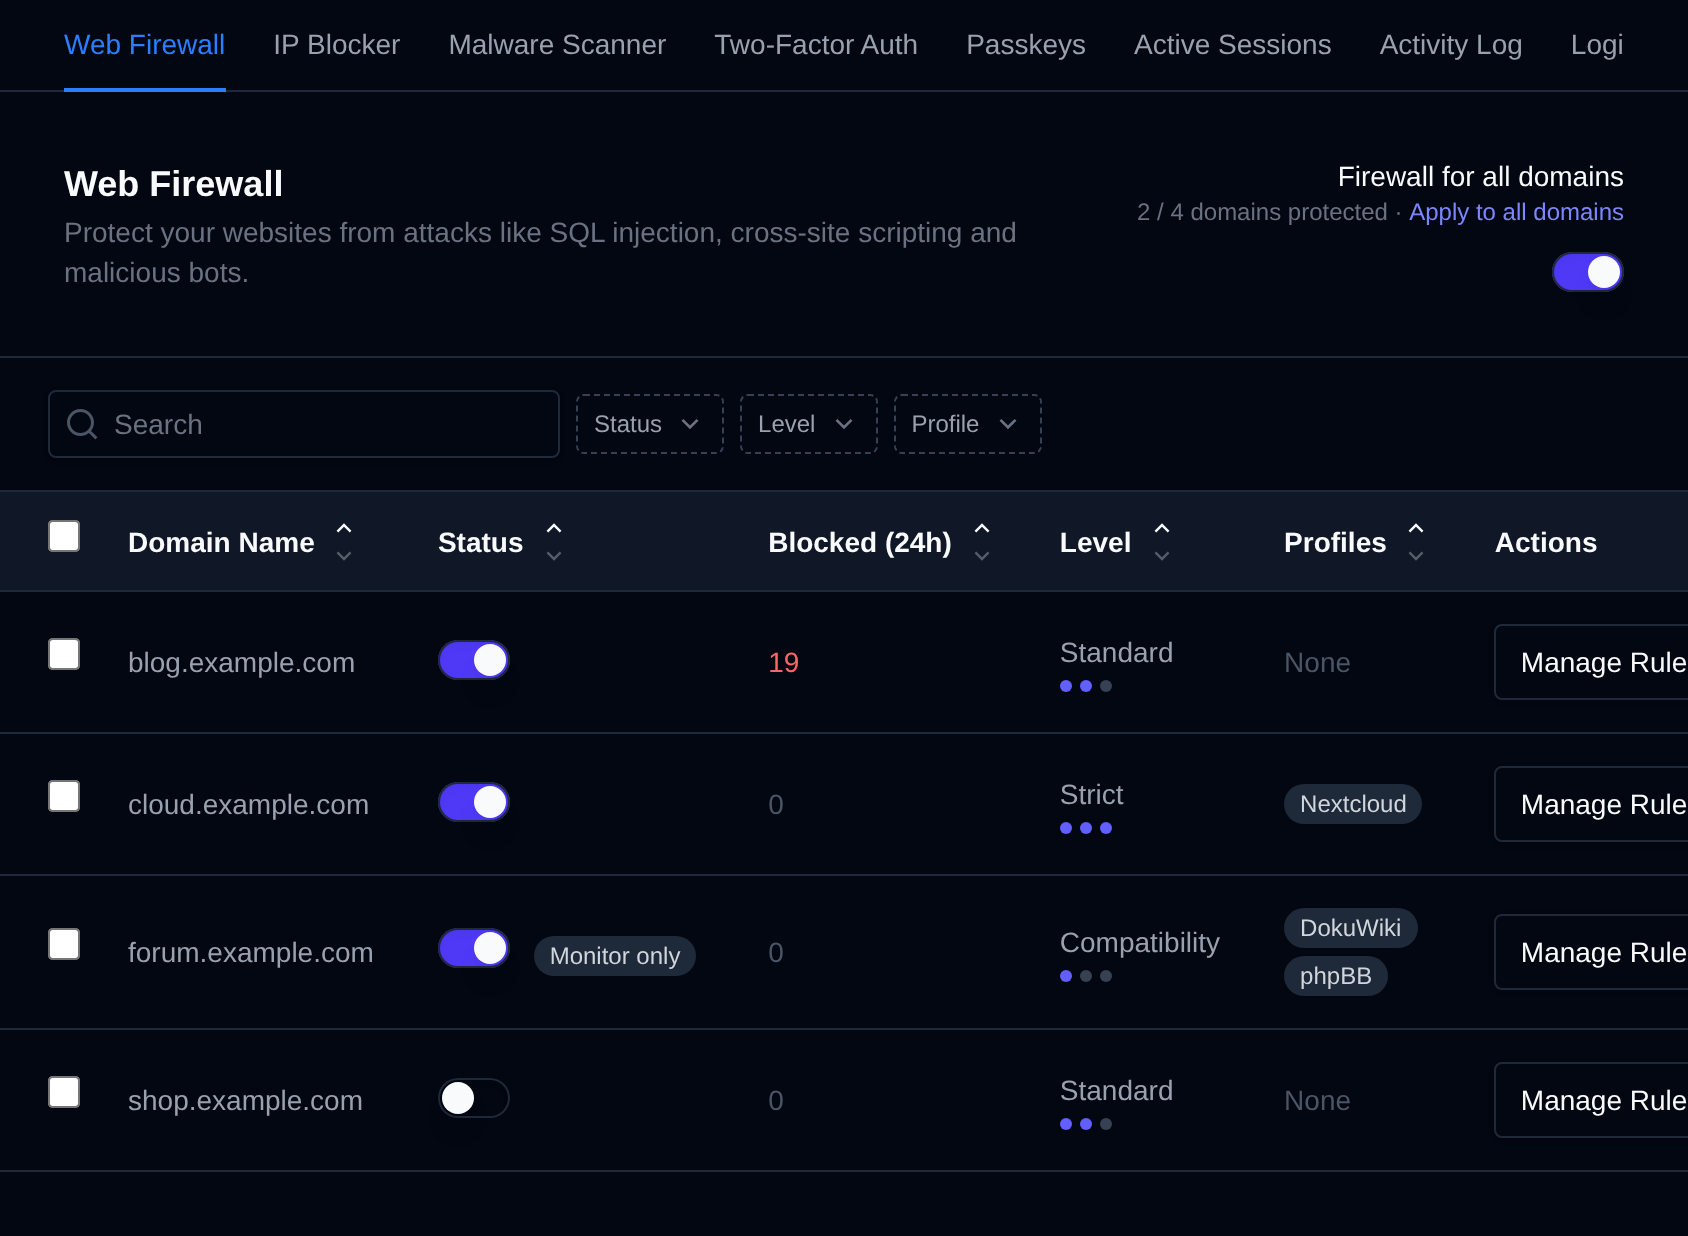Manage Rules for blog.example.com
This screenshot has width=1688, height=1236.
click(1591, 662)
